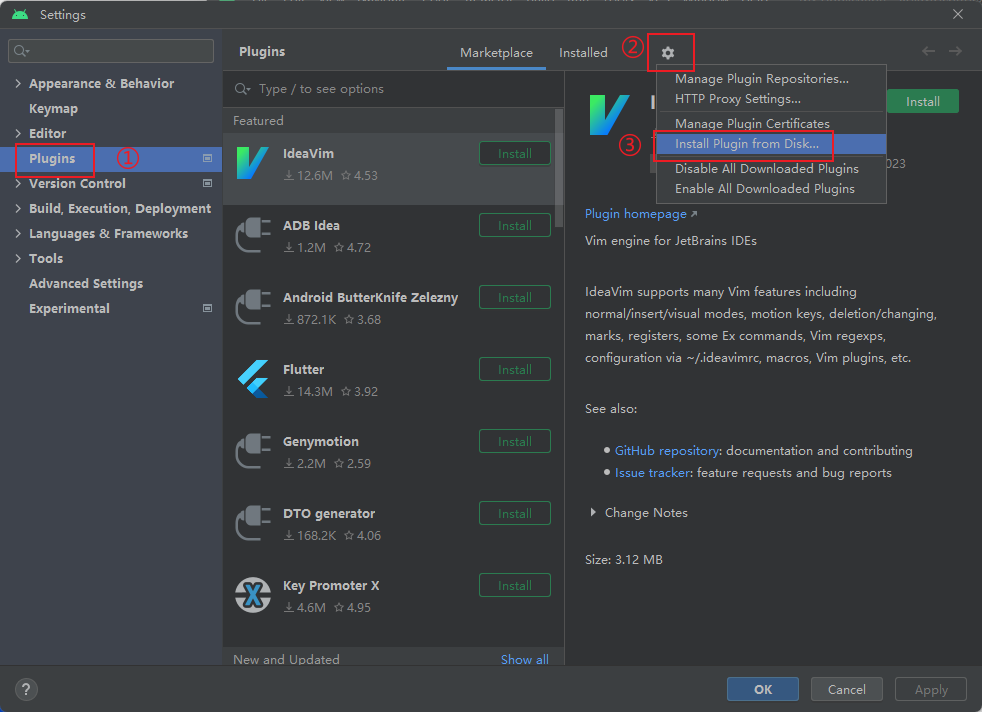The image size is (982, 712).
Task: Click the Cancel button
Action: click(847, 689)
